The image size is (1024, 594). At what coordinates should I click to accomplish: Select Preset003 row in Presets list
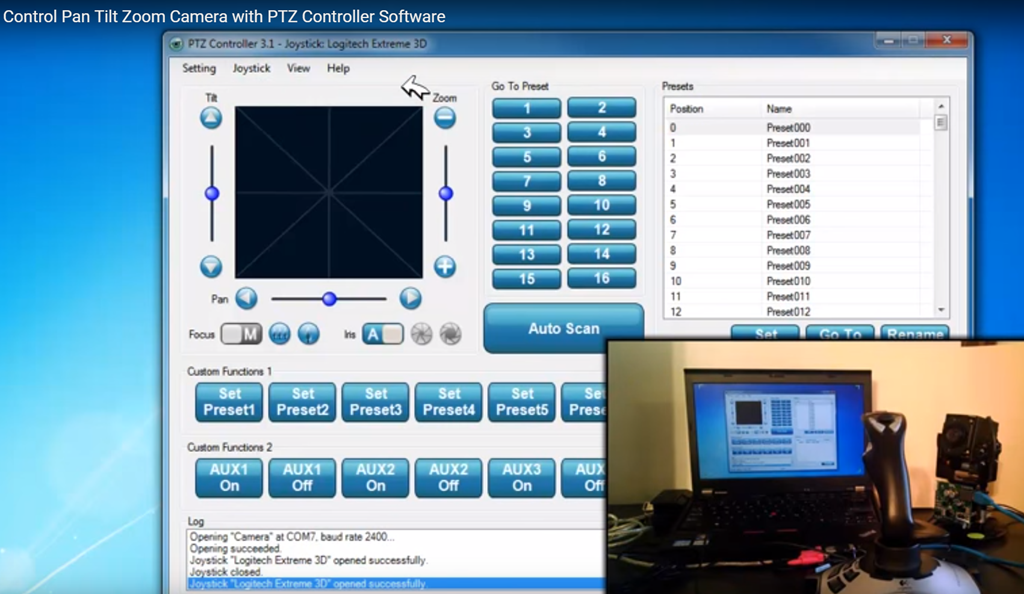click(x=793, y=174)
